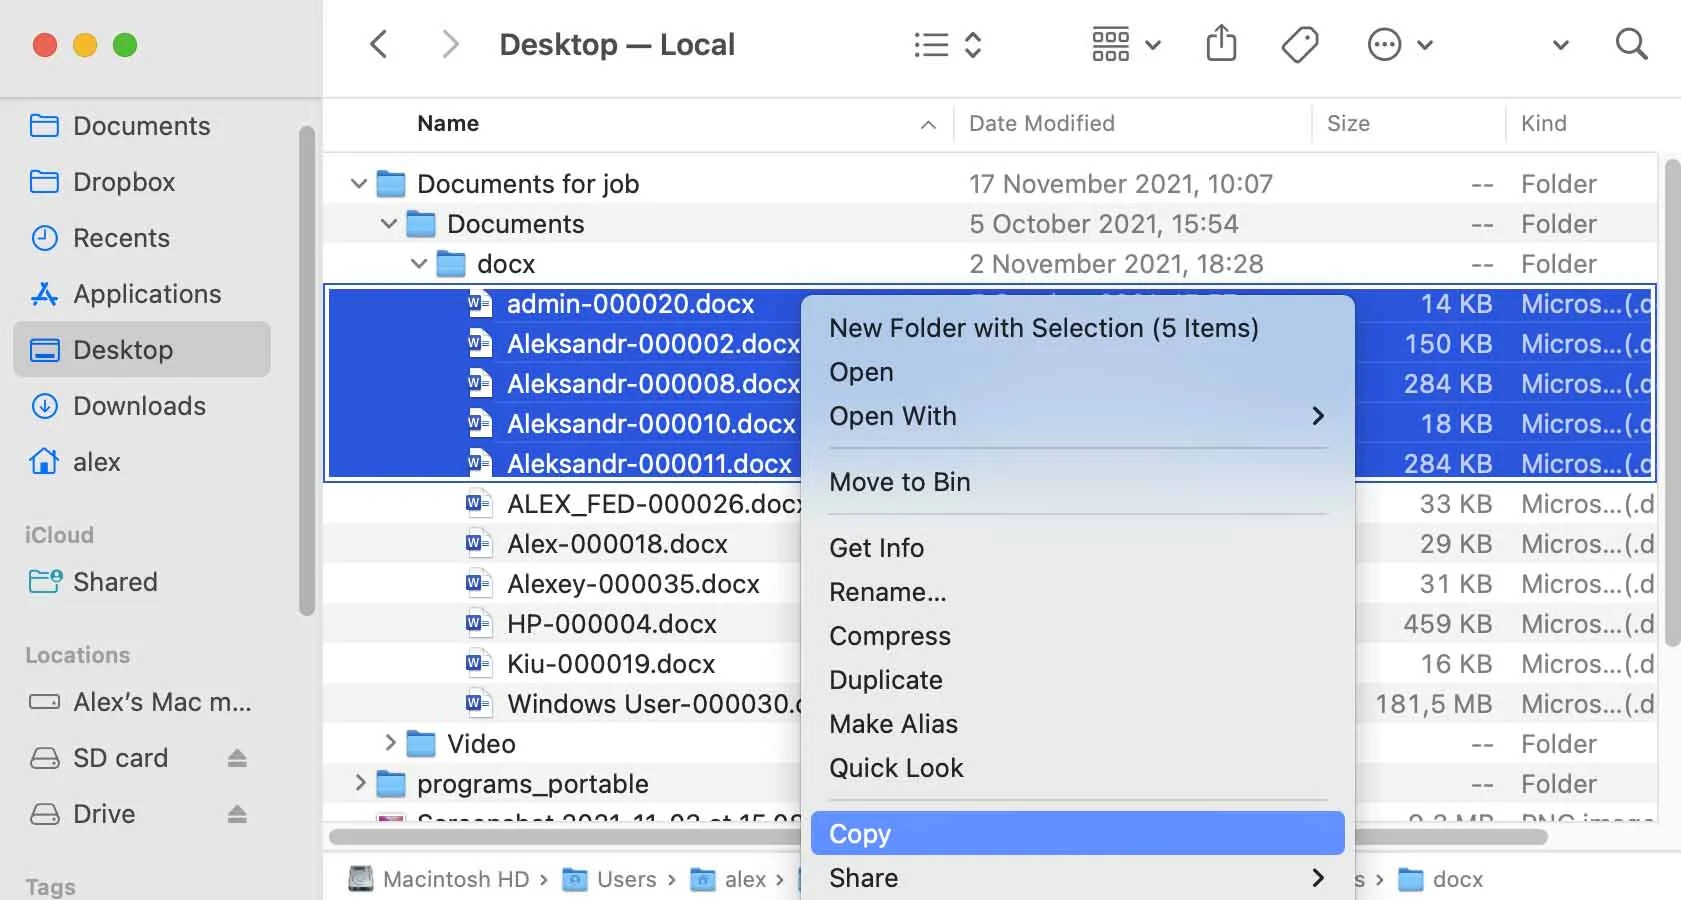This screenshot has height=900, width=1681.
Task: Click the Tags icon in the toolbar
Action: 1299,44
